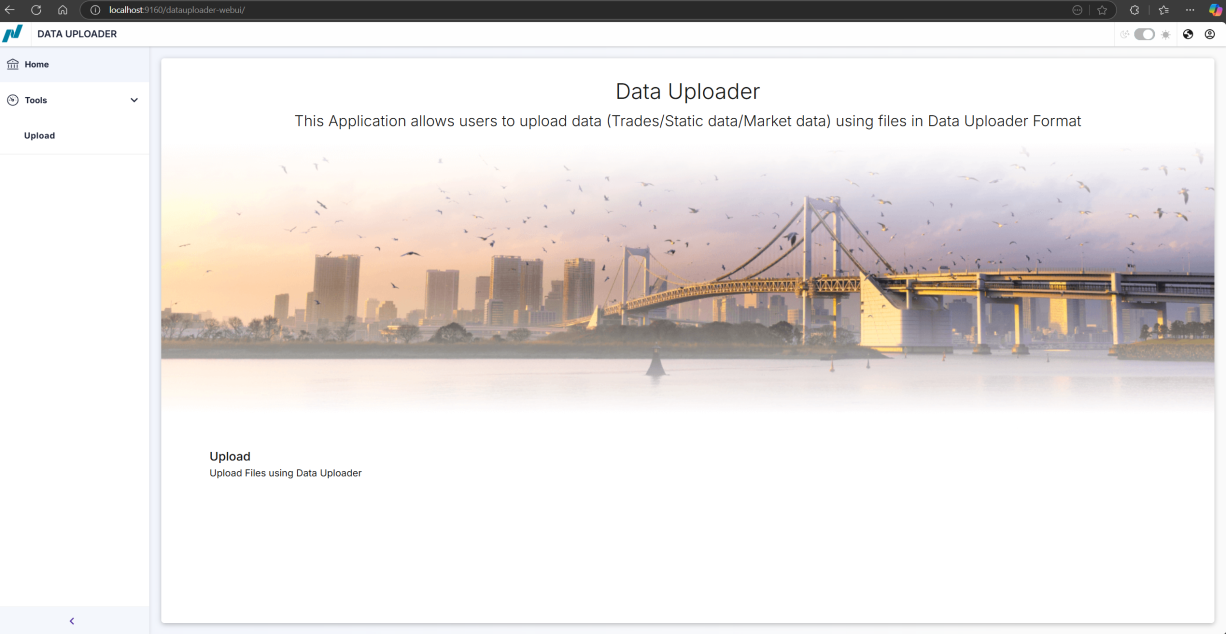Image resolution: width=1226 pixels, height=634 pixels.
Task: Click the bridge skyline banner image
Action: point(688,280)
